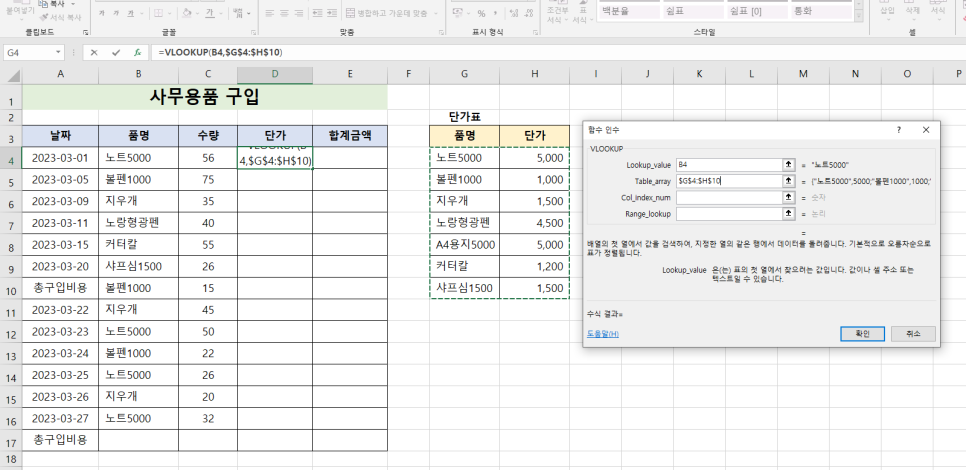Viewport: 966px width, 470px height.
Task: Click Merge and Center (병합하고 가운데 맞춤)
Action: coord(388,13)
